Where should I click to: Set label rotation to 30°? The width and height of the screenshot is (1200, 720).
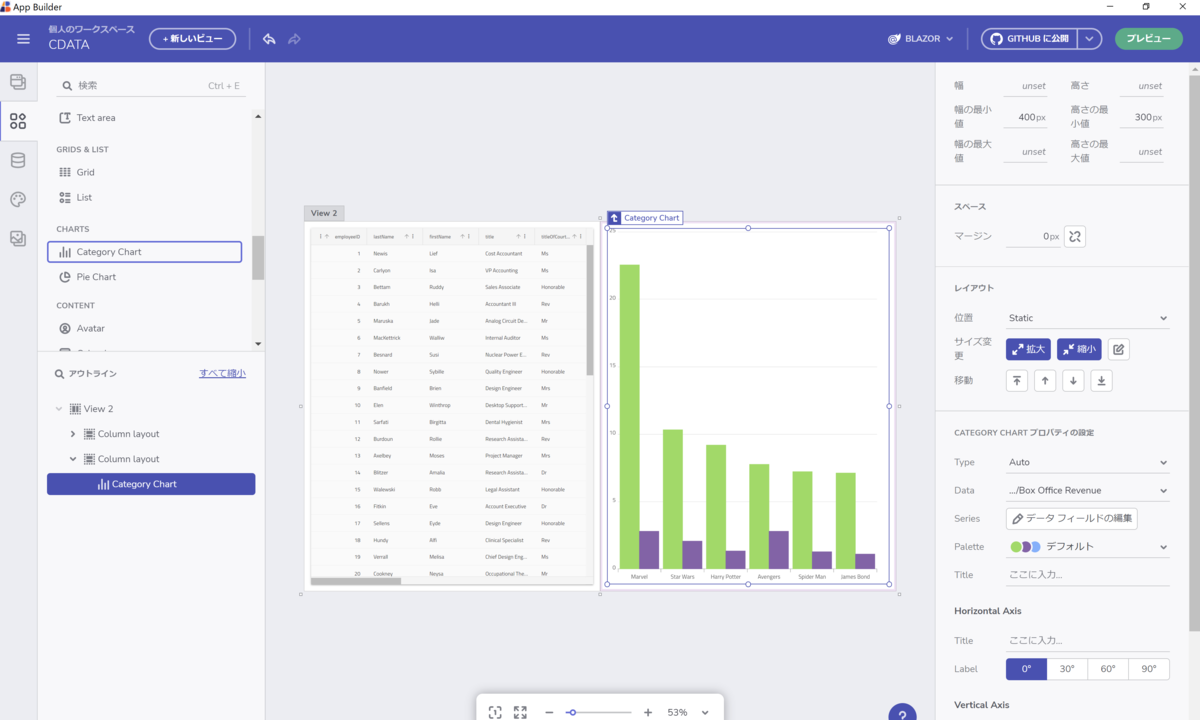point(1067,669)
